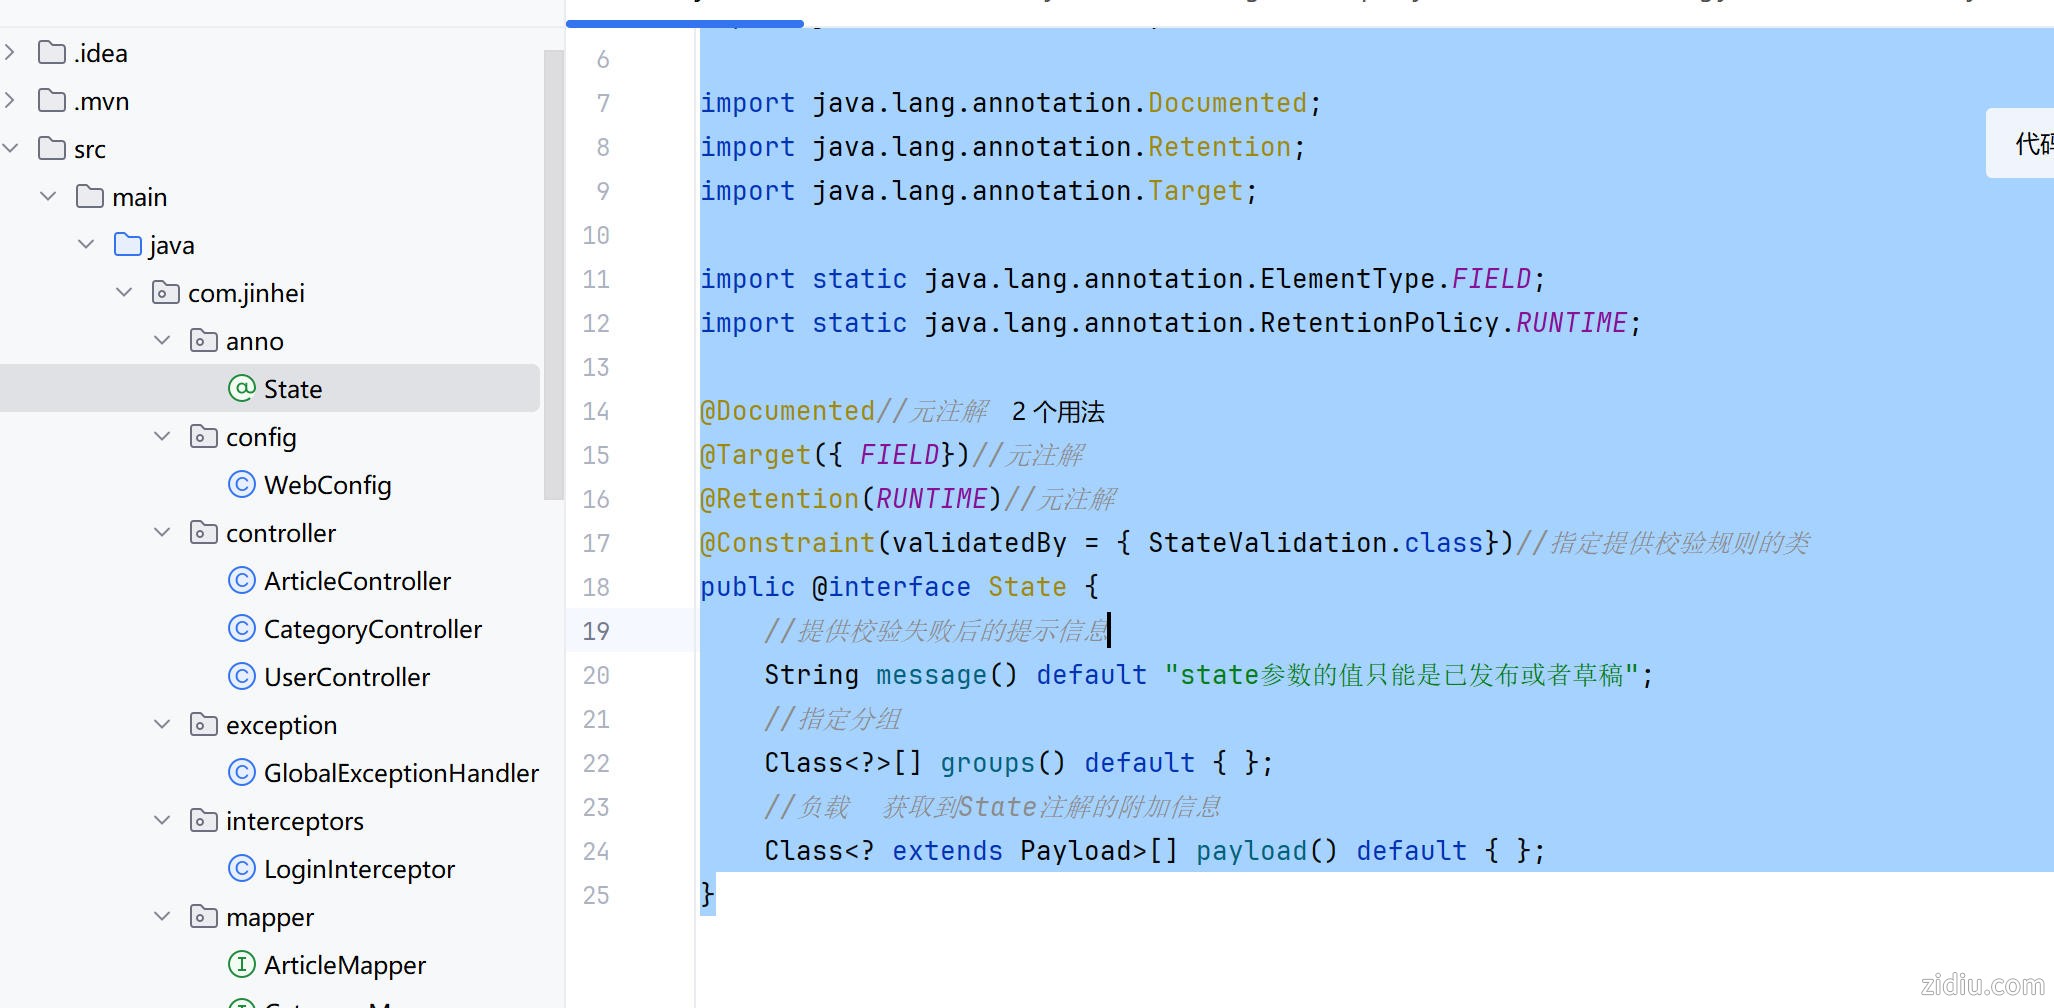The image size is (2054, 1008).
Task: Click the GlobalExceptionHandler class icon
Action: 241,773
